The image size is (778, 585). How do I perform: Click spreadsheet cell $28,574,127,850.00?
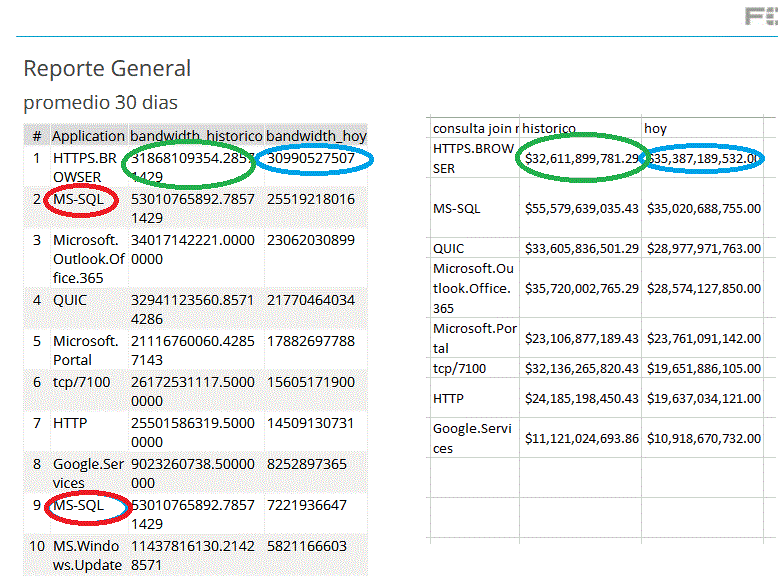click(704, 289)
